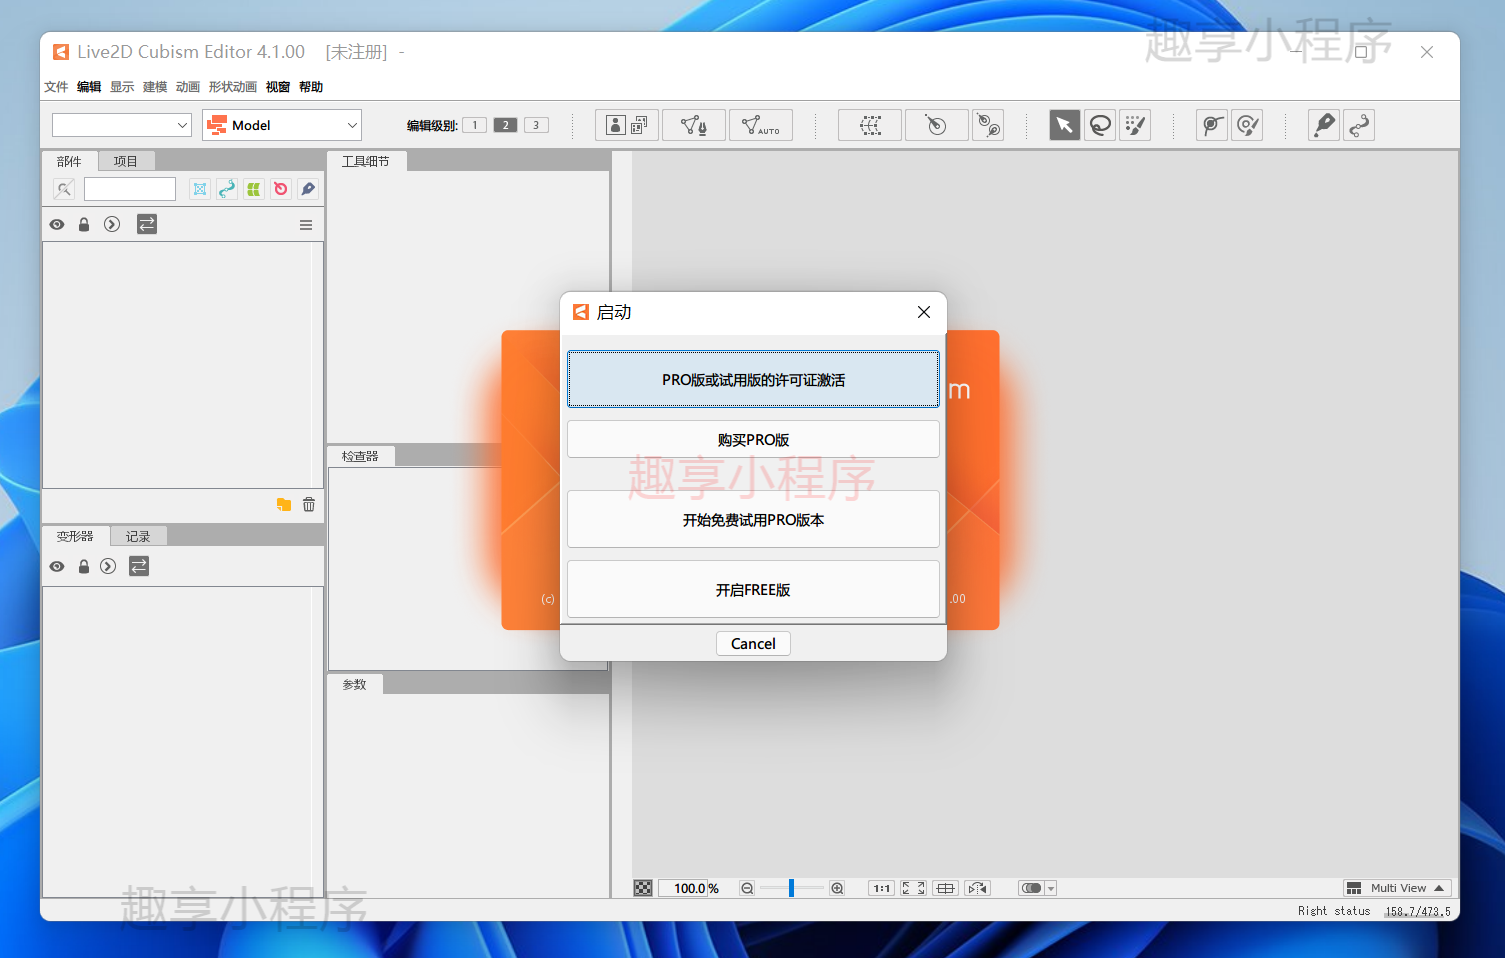Expand the Multi View selector
This screenshot has width=1505, height=958.
click(x=1397, y=888)
